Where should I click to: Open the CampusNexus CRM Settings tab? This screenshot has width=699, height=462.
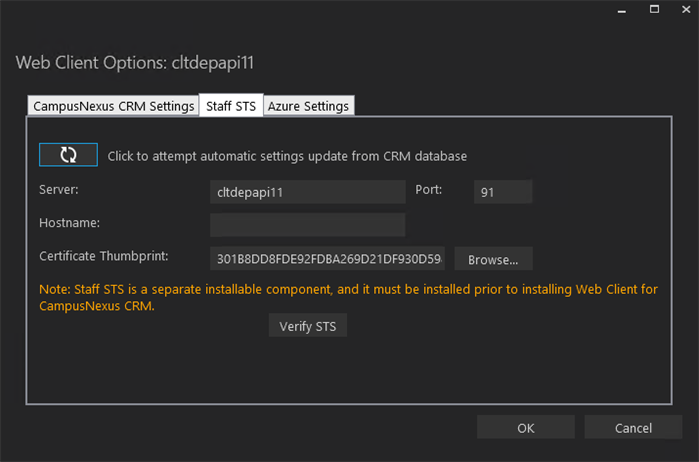click(x=113, y=106)
